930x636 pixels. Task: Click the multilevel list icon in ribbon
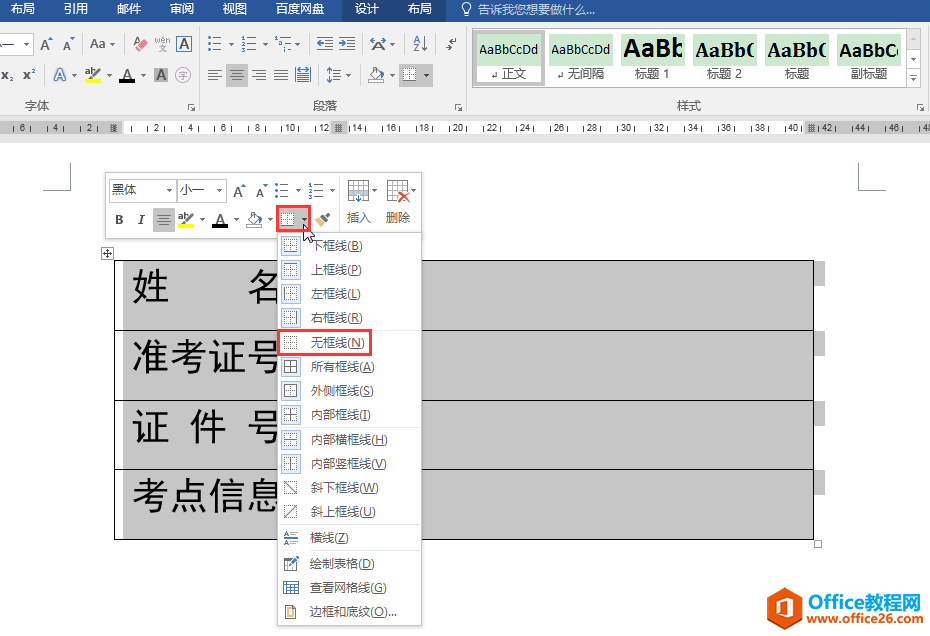(x=283, y=44)
